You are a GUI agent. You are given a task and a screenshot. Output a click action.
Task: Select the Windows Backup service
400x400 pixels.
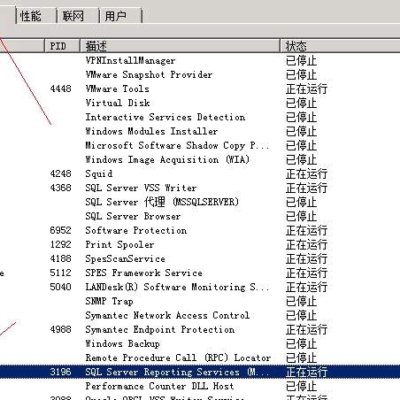click(x=200, y=344)
